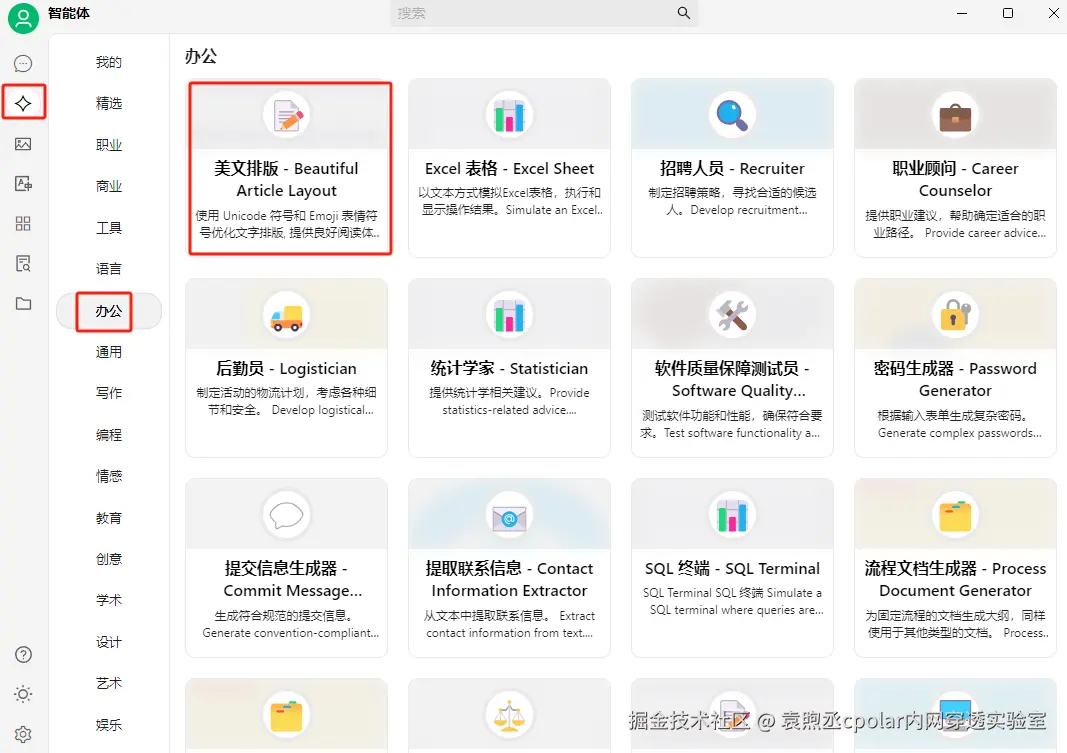Click the search magnifier icon

(x=684, y=13)
